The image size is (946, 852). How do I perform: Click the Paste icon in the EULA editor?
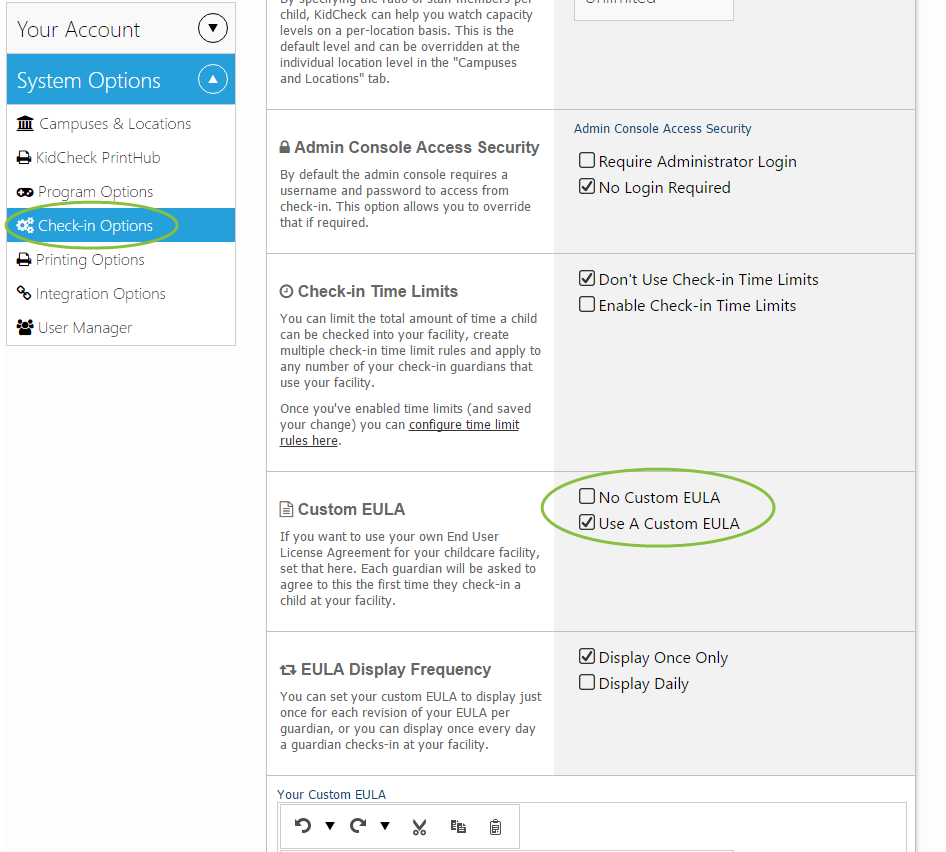pos(495,827)
